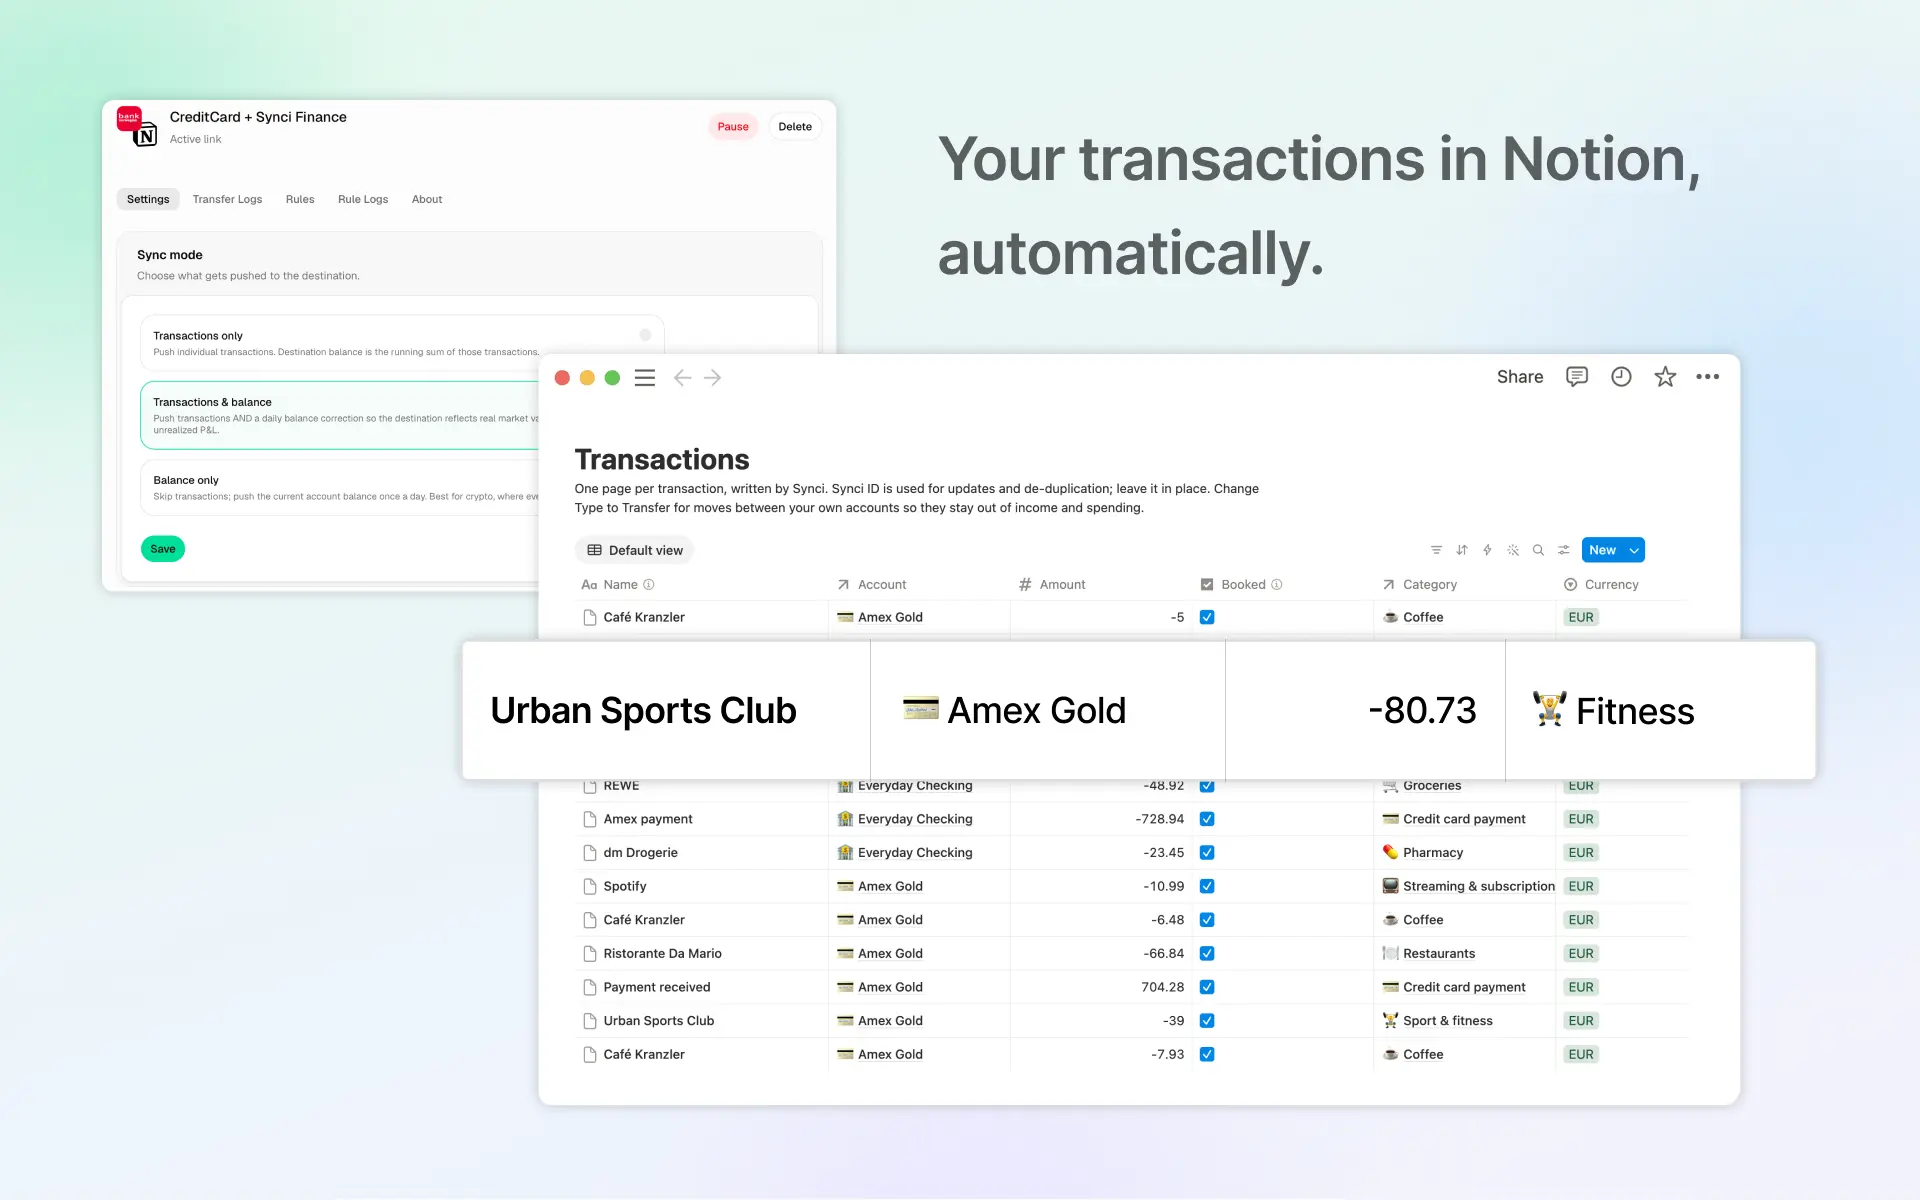Select Transactions only sync mode radio
This screenshot has width=1920, height=1200.
point(645,335)
